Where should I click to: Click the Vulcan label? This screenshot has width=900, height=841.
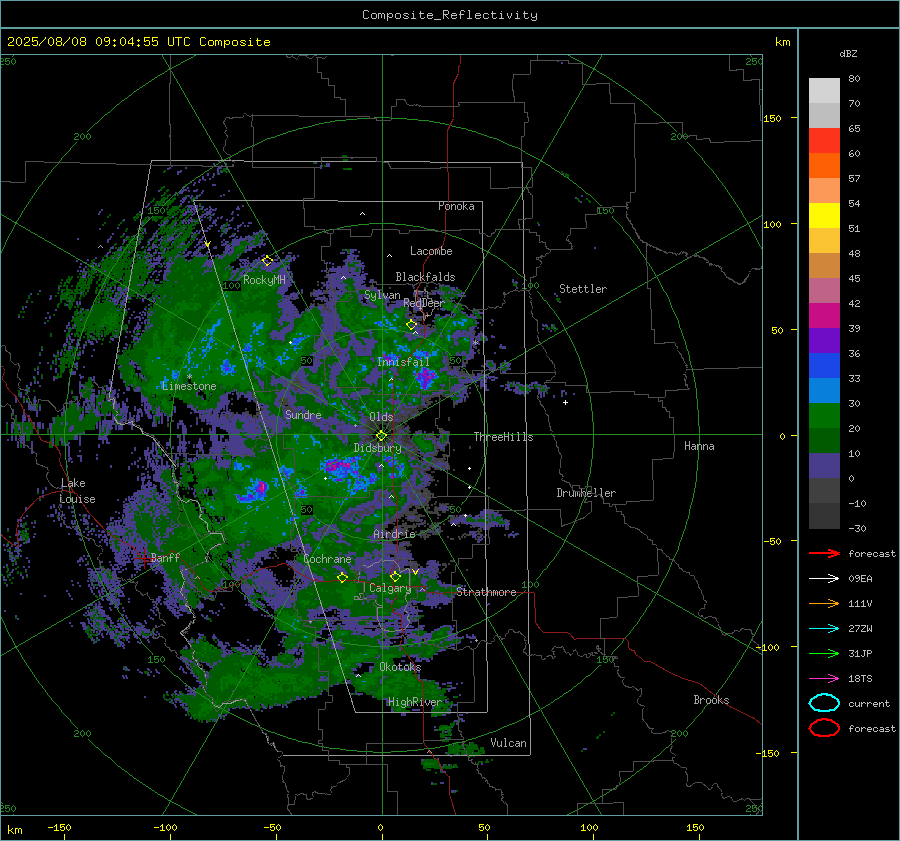508,743
